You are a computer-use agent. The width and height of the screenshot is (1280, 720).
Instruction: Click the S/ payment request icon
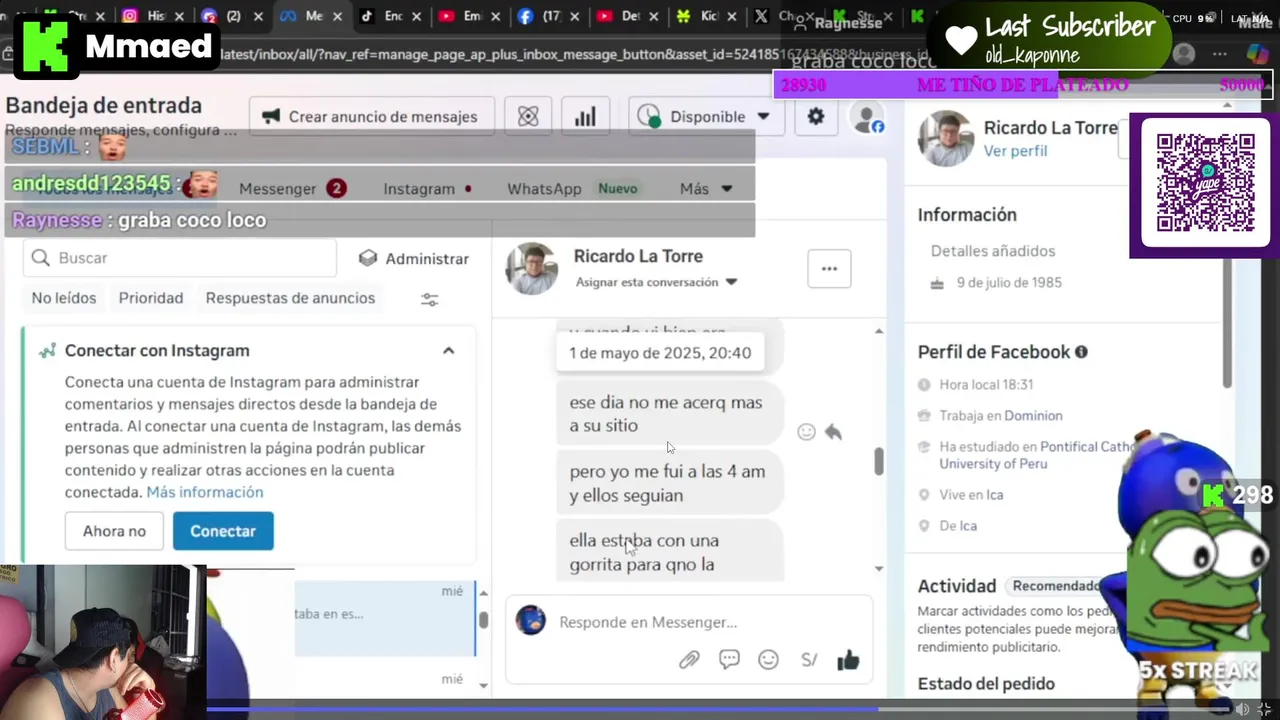(x=809, y=660)
